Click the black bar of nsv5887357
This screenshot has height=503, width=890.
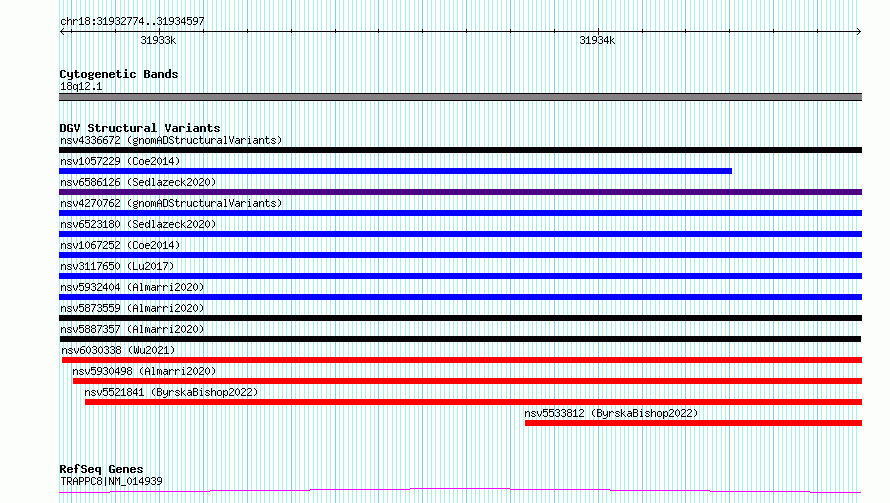coord(460,339)
